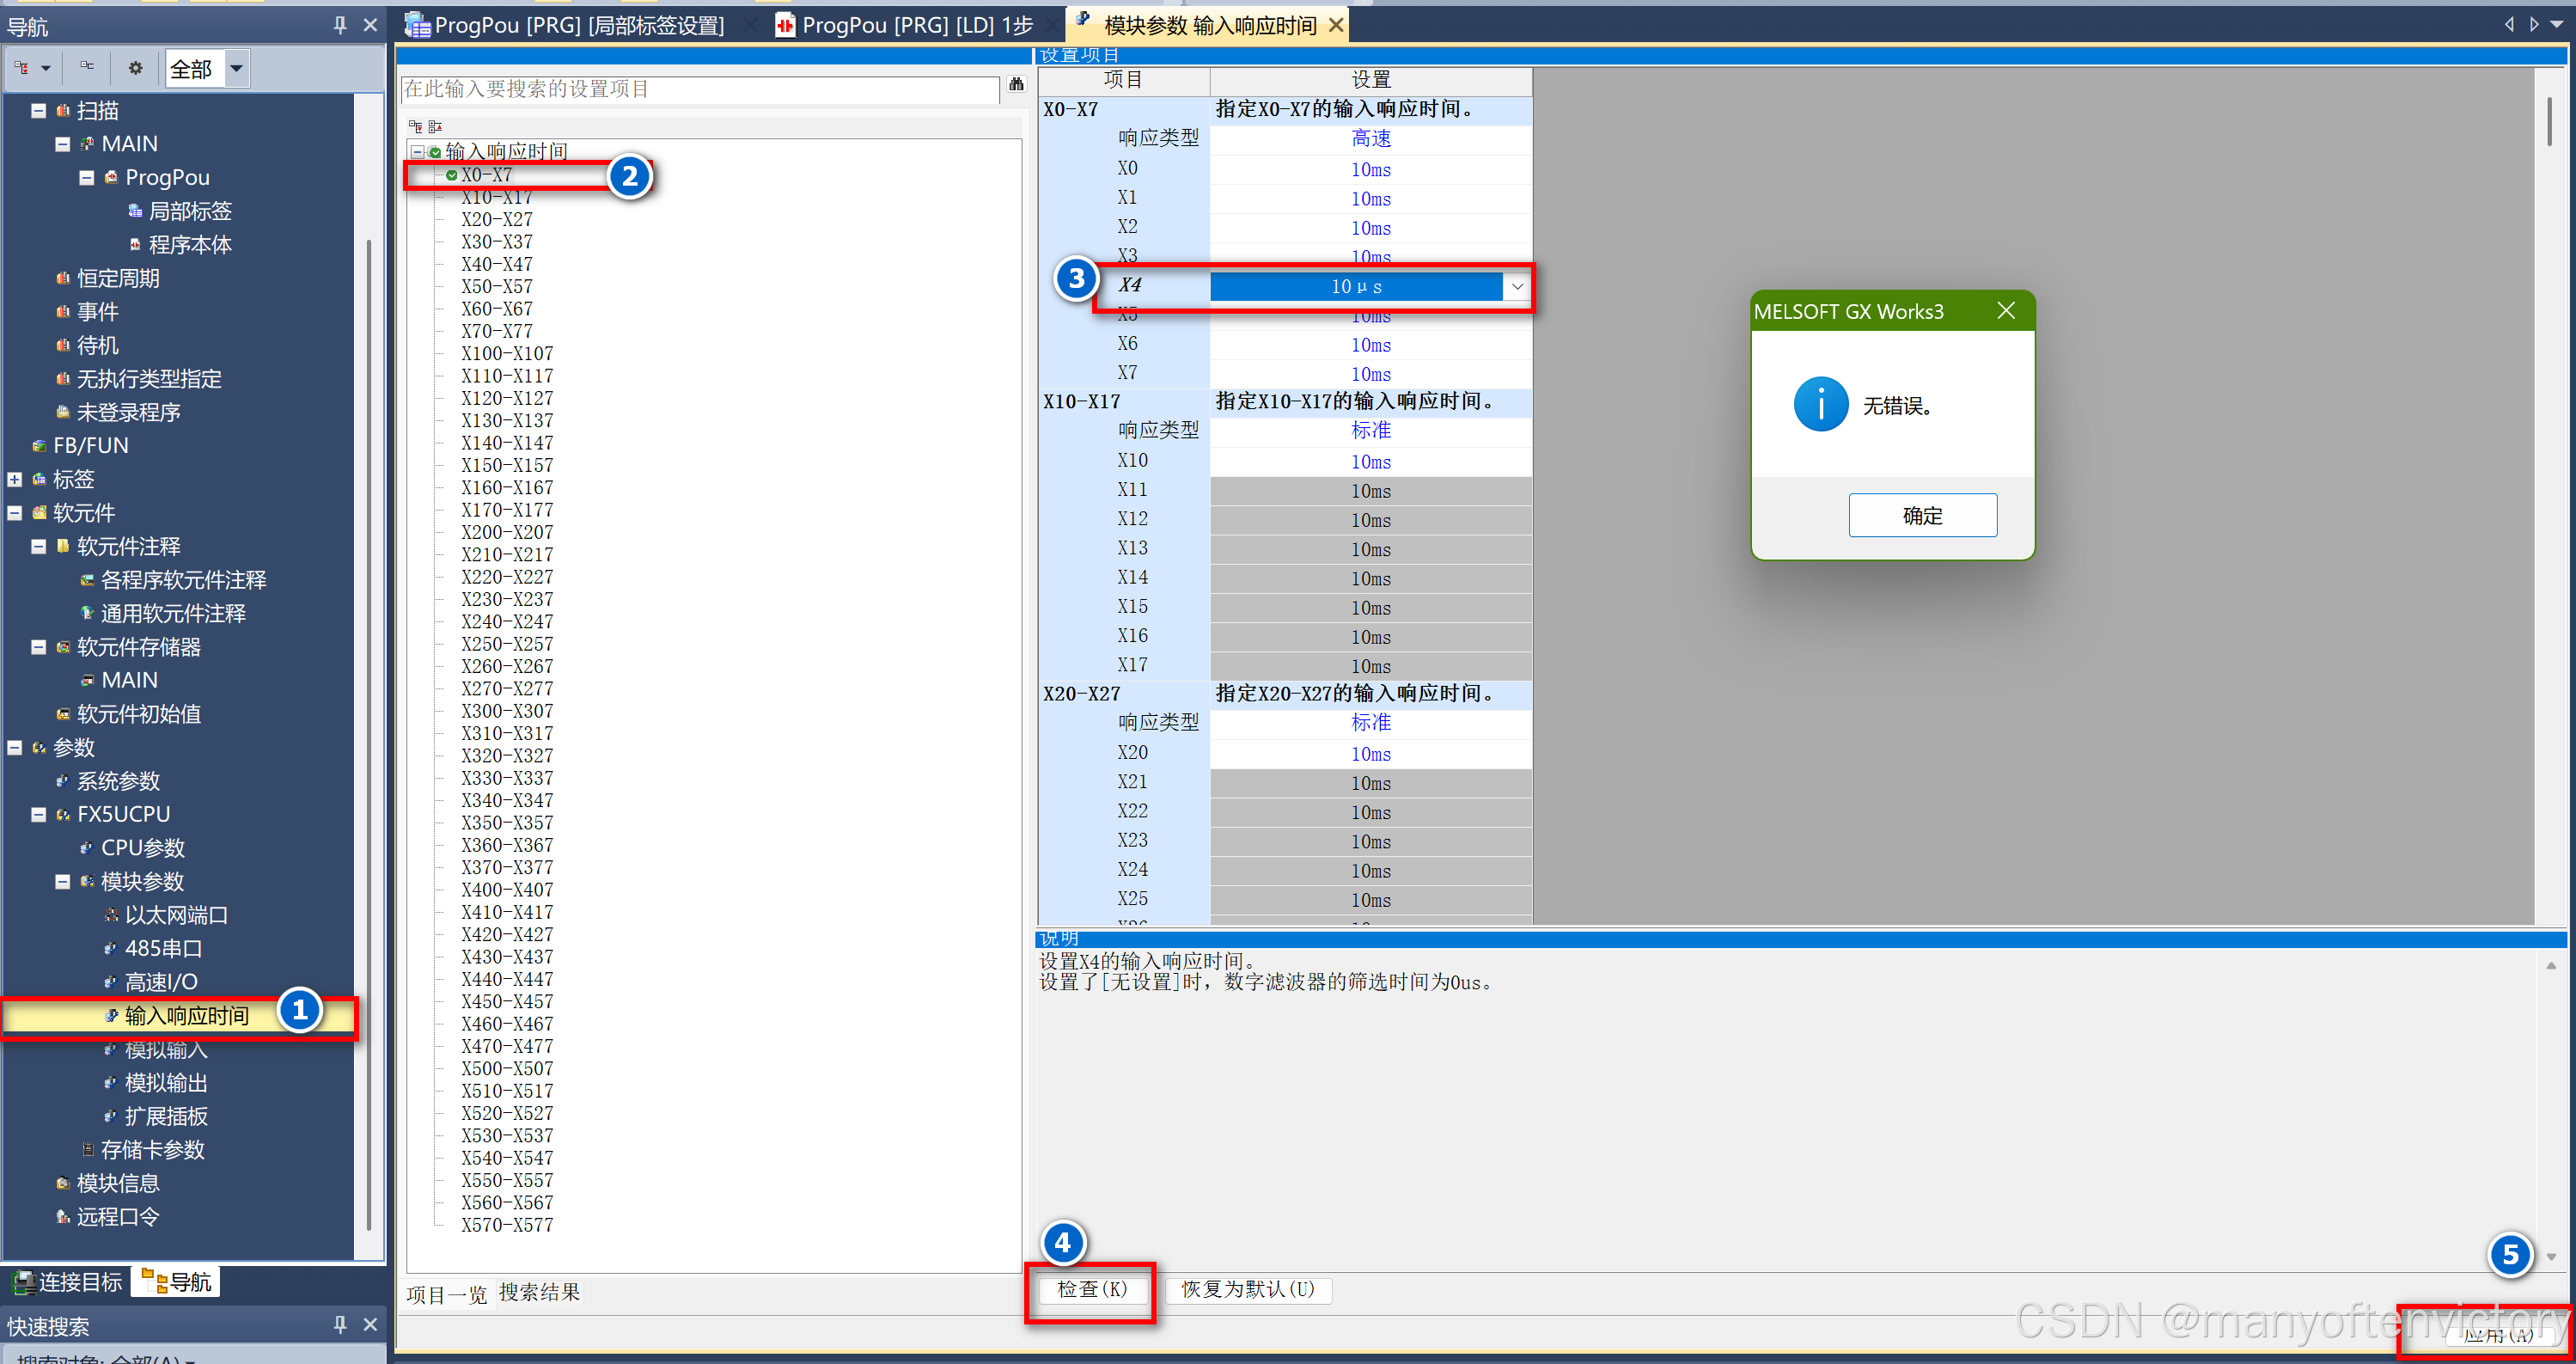Viewport: 2576px width, 1364px height.
Task: Close the 快速搜索 panel
Action: coord(370,1325)
